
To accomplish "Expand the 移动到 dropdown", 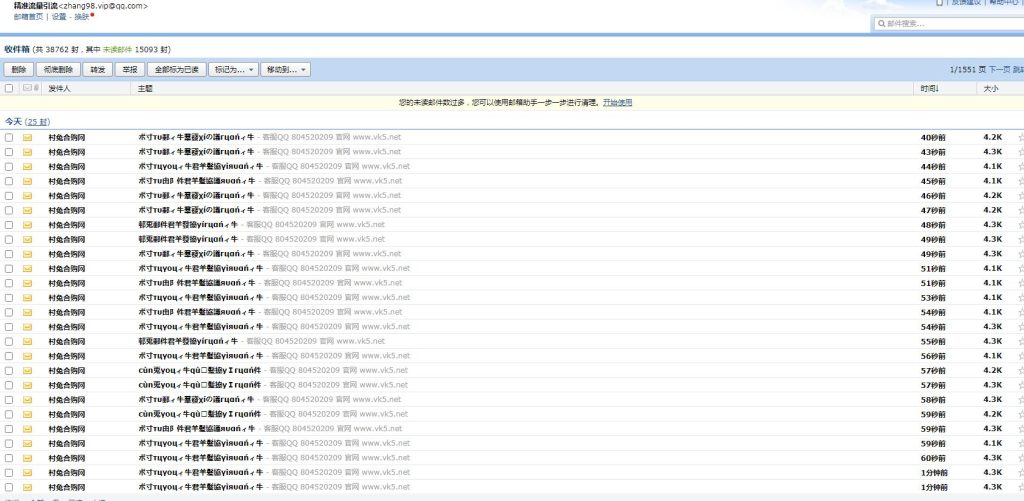I will [285, 70].
